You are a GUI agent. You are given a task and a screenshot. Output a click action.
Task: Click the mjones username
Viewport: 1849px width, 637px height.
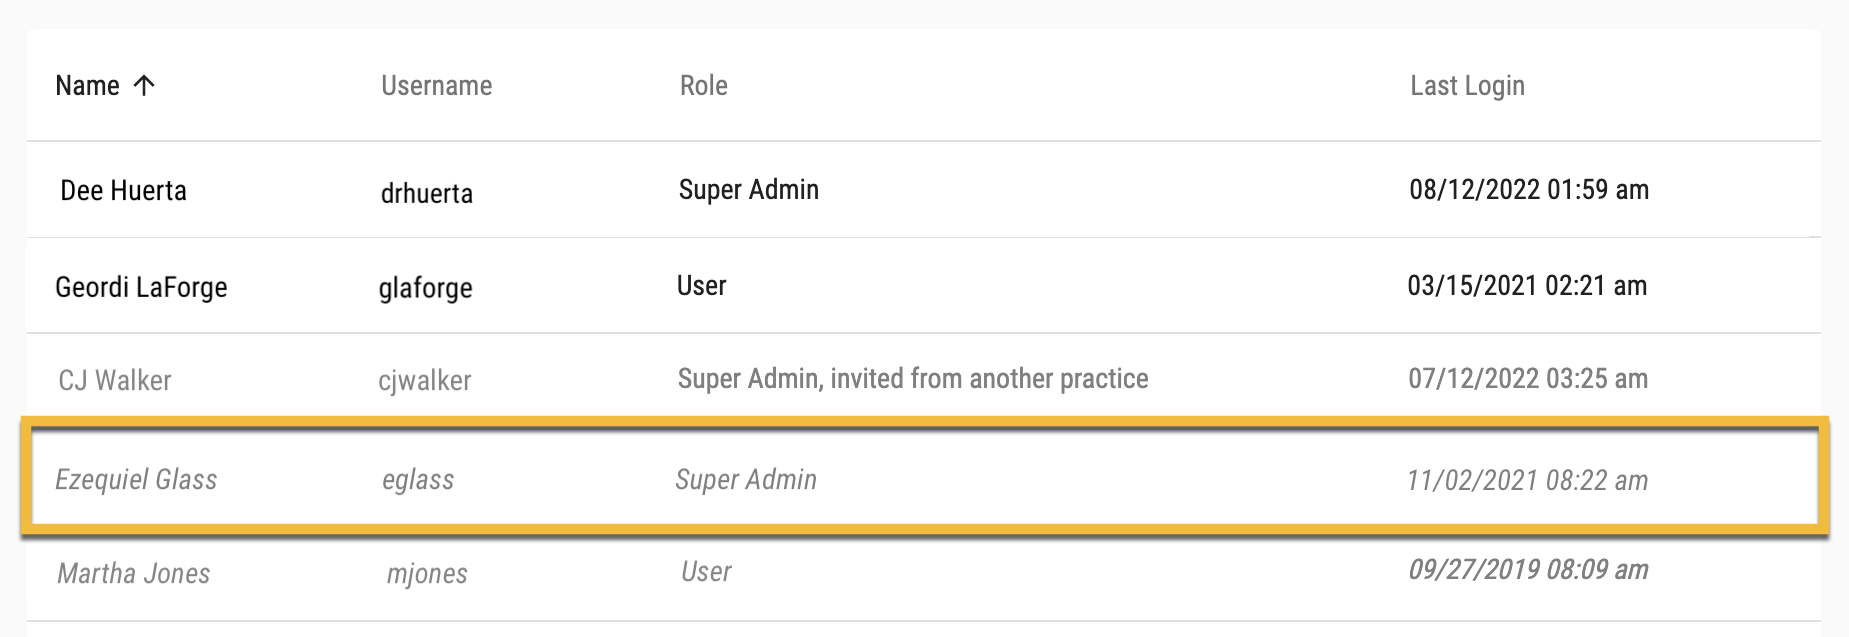tap(427, 574)
